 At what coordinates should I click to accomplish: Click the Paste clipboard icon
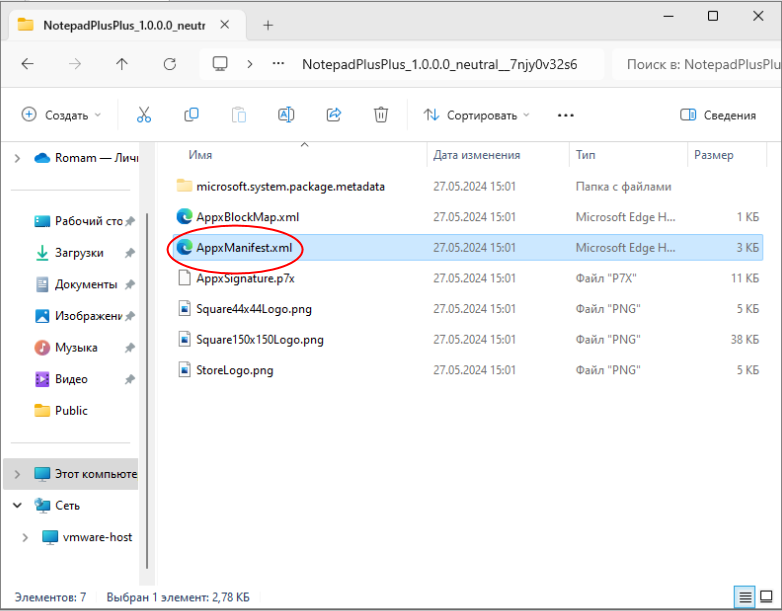tap(239, 115)
